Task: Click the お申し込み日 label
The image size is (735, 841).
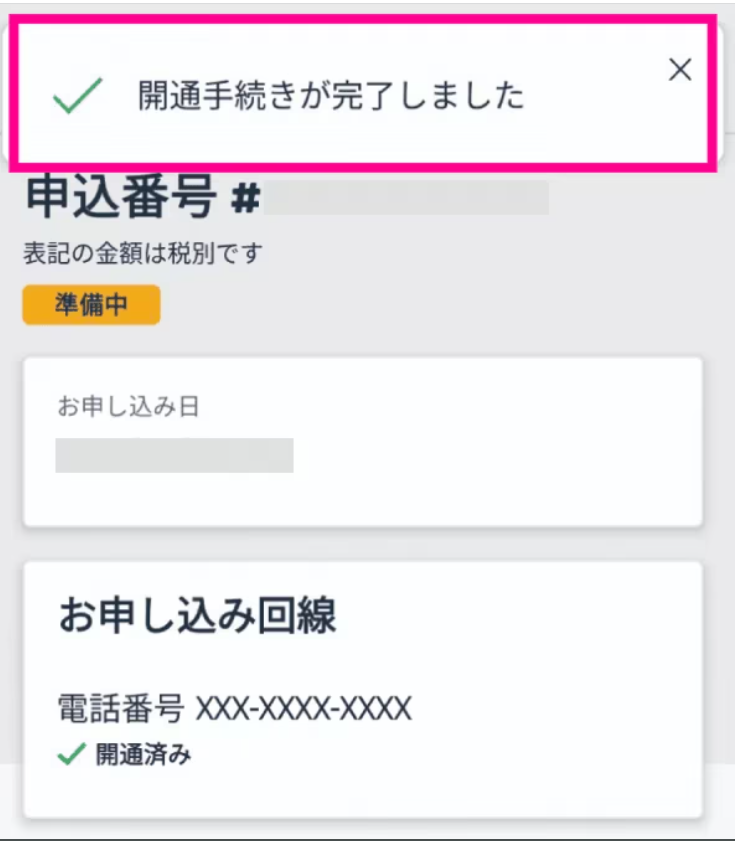Action: coord(132,407)
